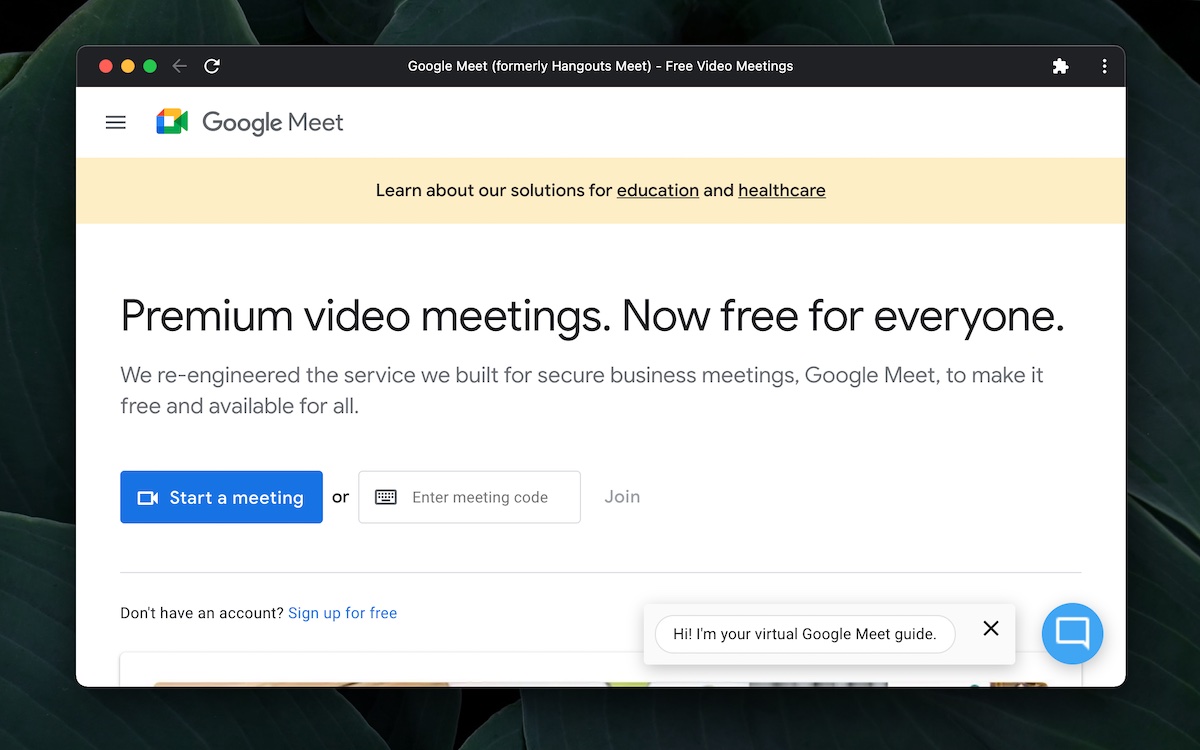Open the healthcare solutions link

[x=781, y=190]
